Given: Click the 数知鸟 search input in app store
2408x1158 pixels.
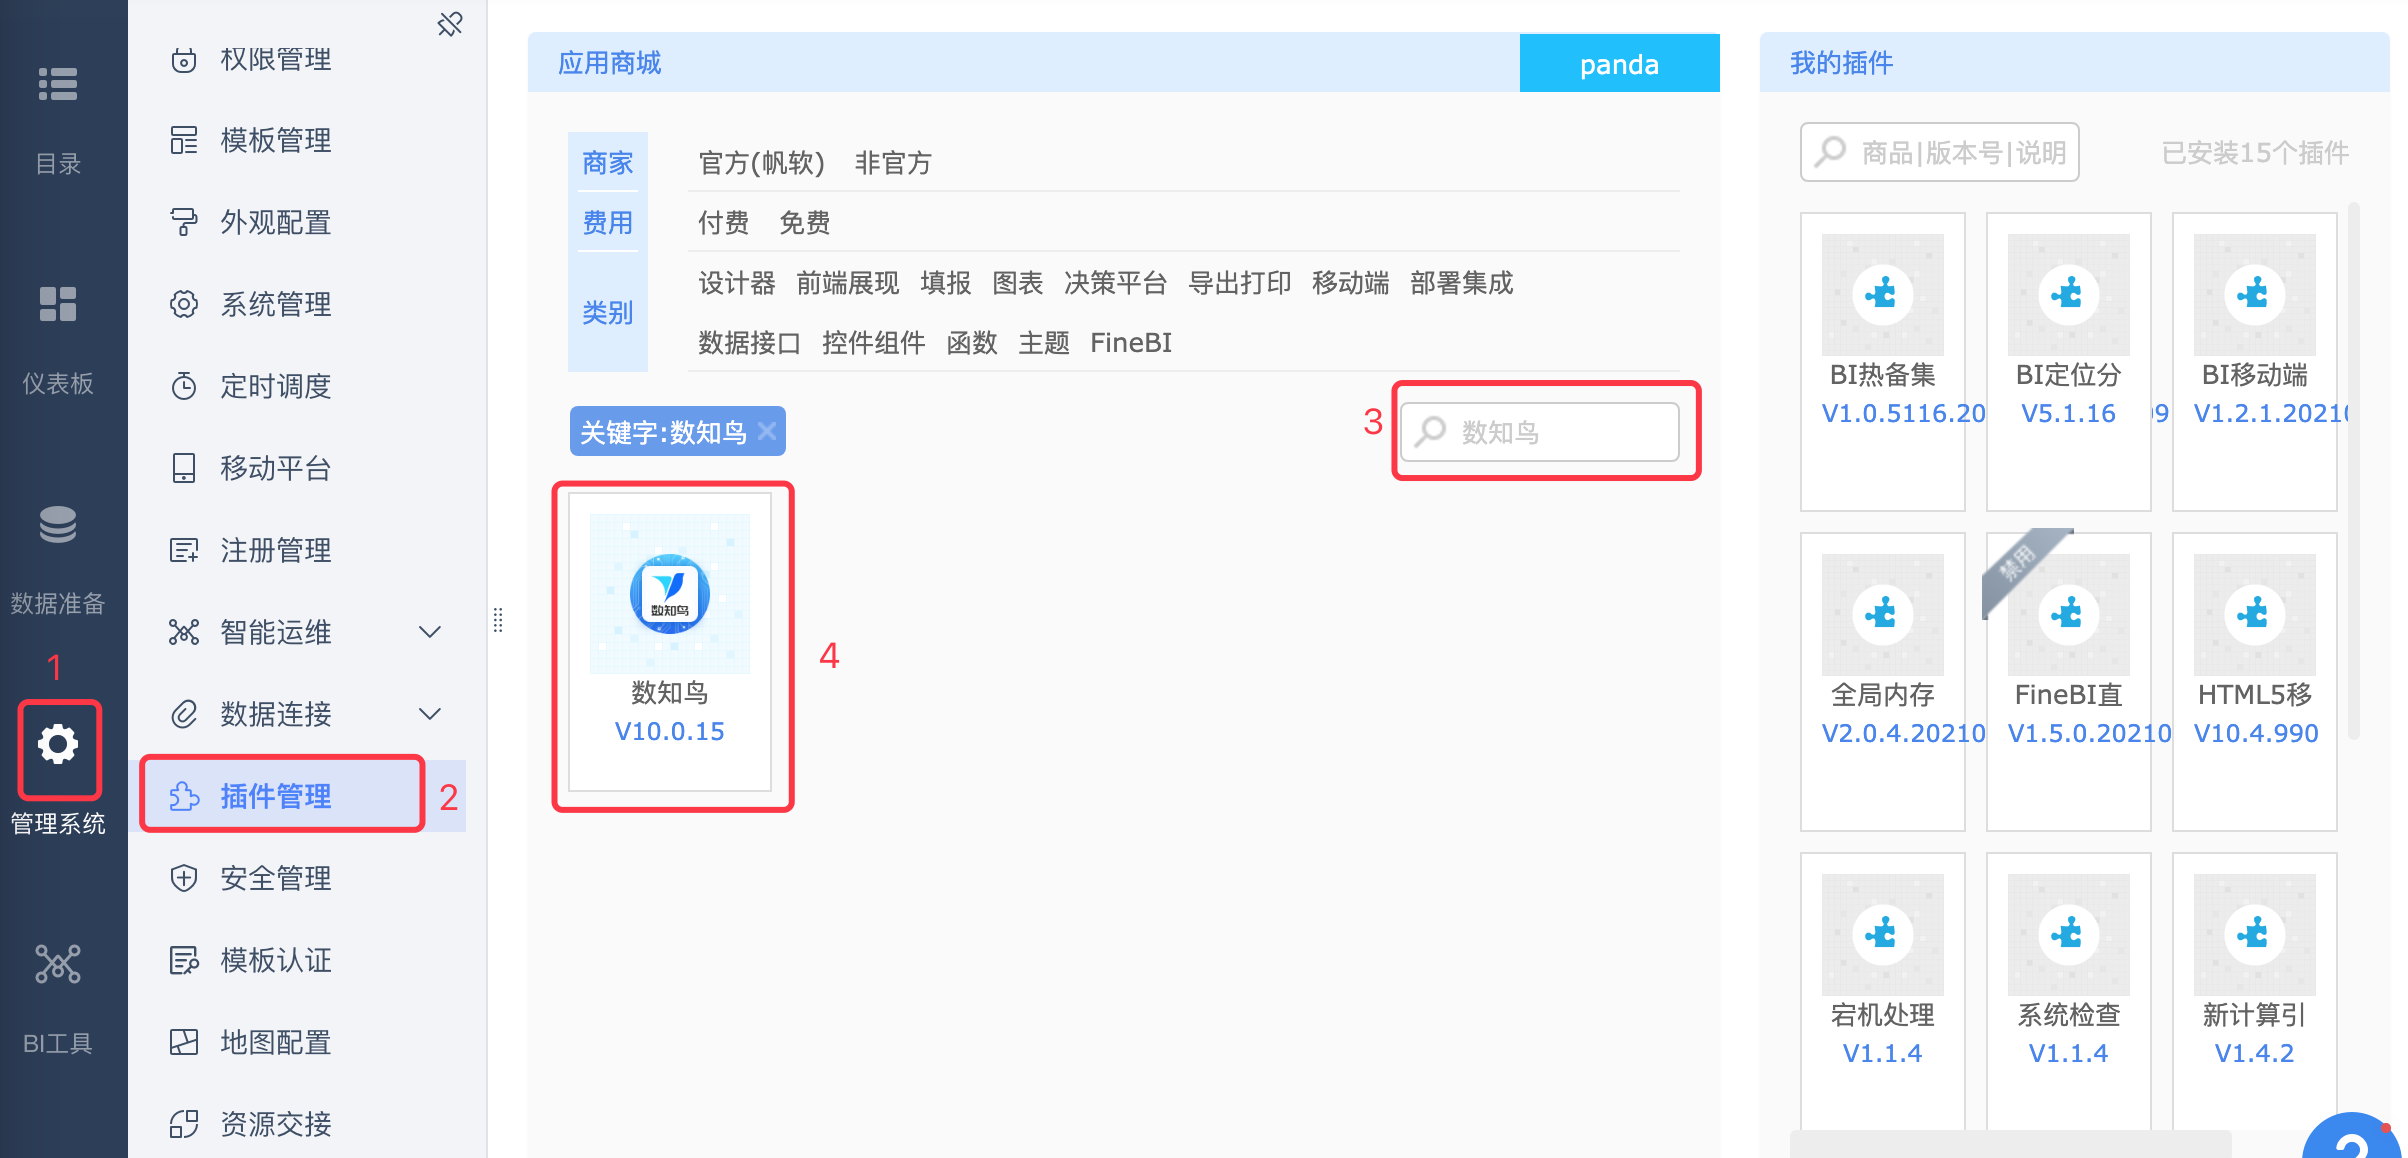Looking at the screenshot, I should (1539, 432).
